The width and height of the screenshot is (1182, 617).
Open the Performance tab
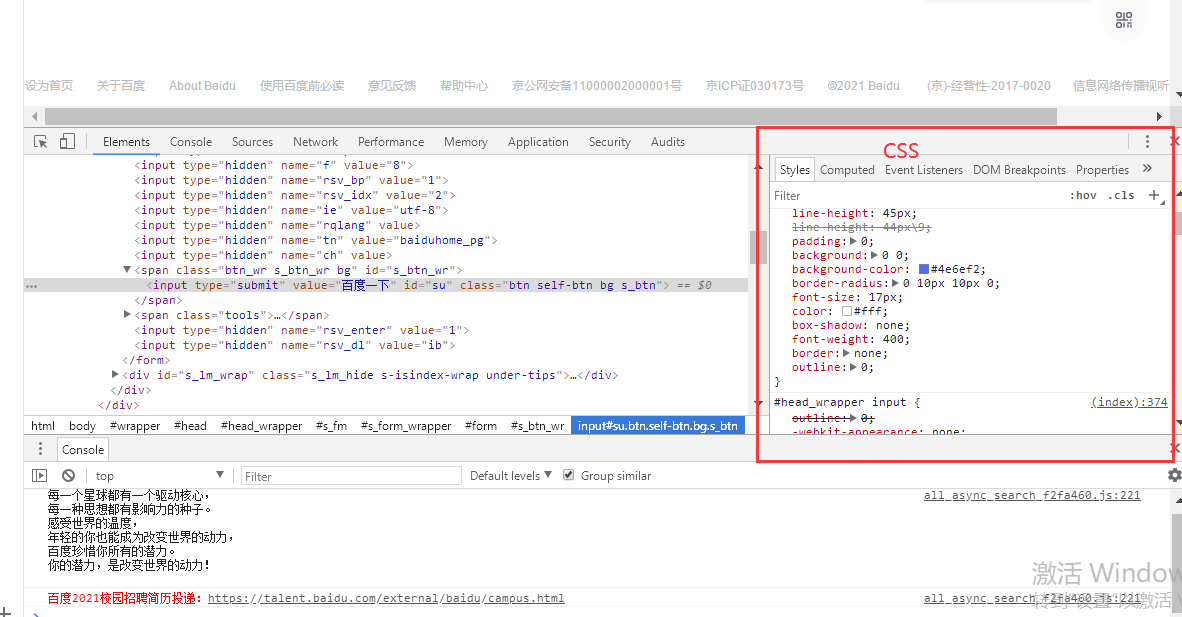coord(390,142)
